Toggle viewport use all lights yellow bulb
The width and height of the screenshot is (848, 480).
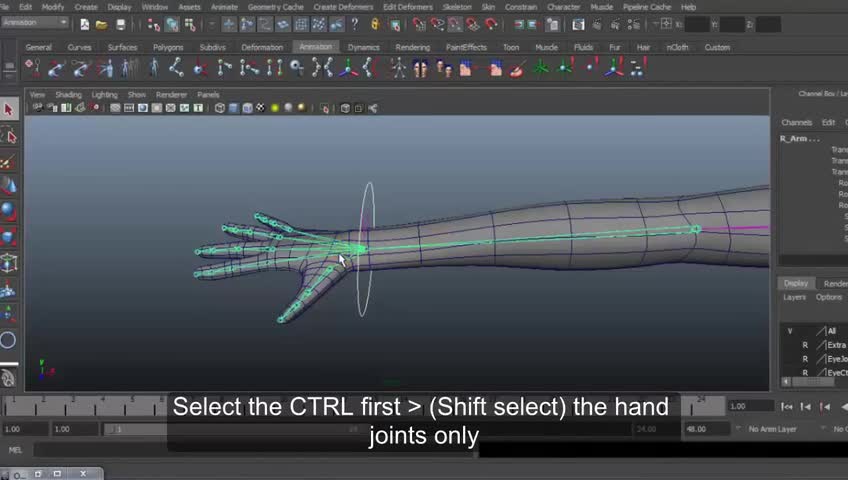275,108
